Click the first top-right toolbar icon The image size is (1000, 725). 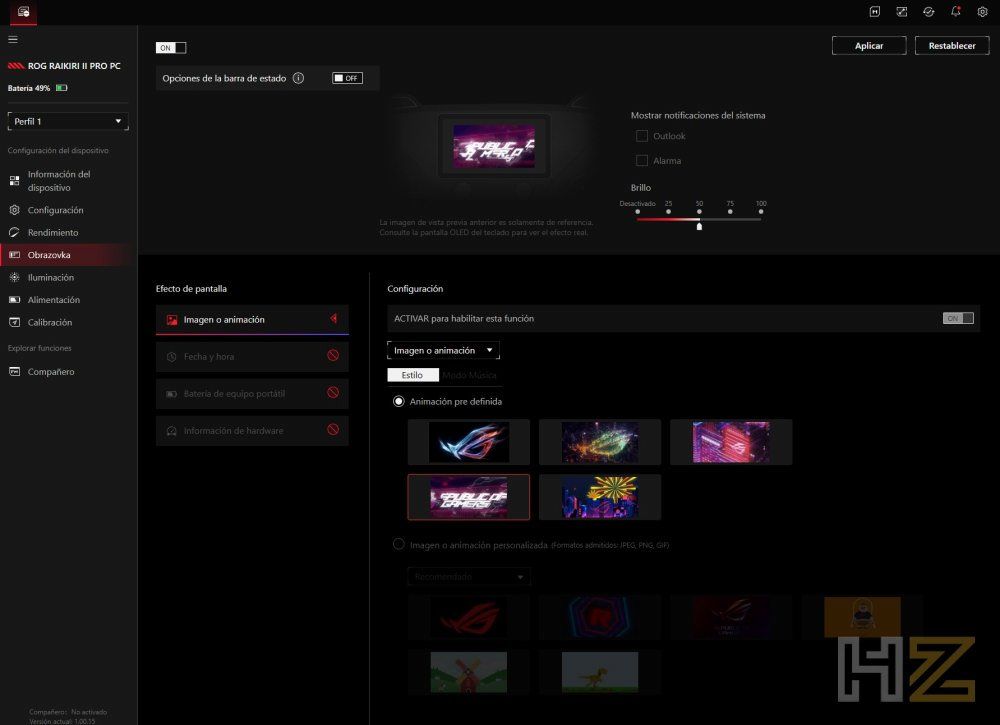(x=875, y=11)
